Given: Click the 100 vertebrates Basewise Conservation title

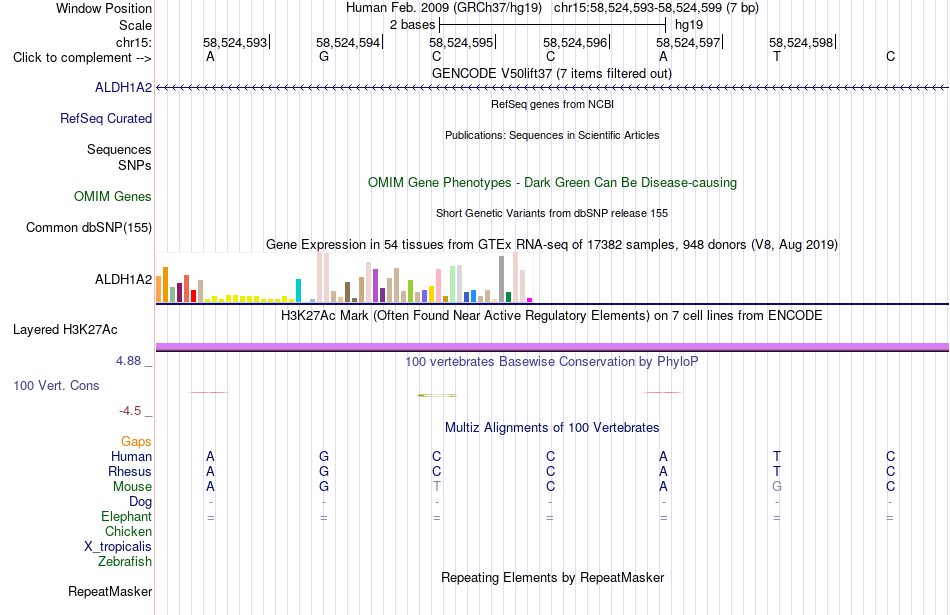Looking at the screenshot, I should pyautogui.click(x=552, y=362).
